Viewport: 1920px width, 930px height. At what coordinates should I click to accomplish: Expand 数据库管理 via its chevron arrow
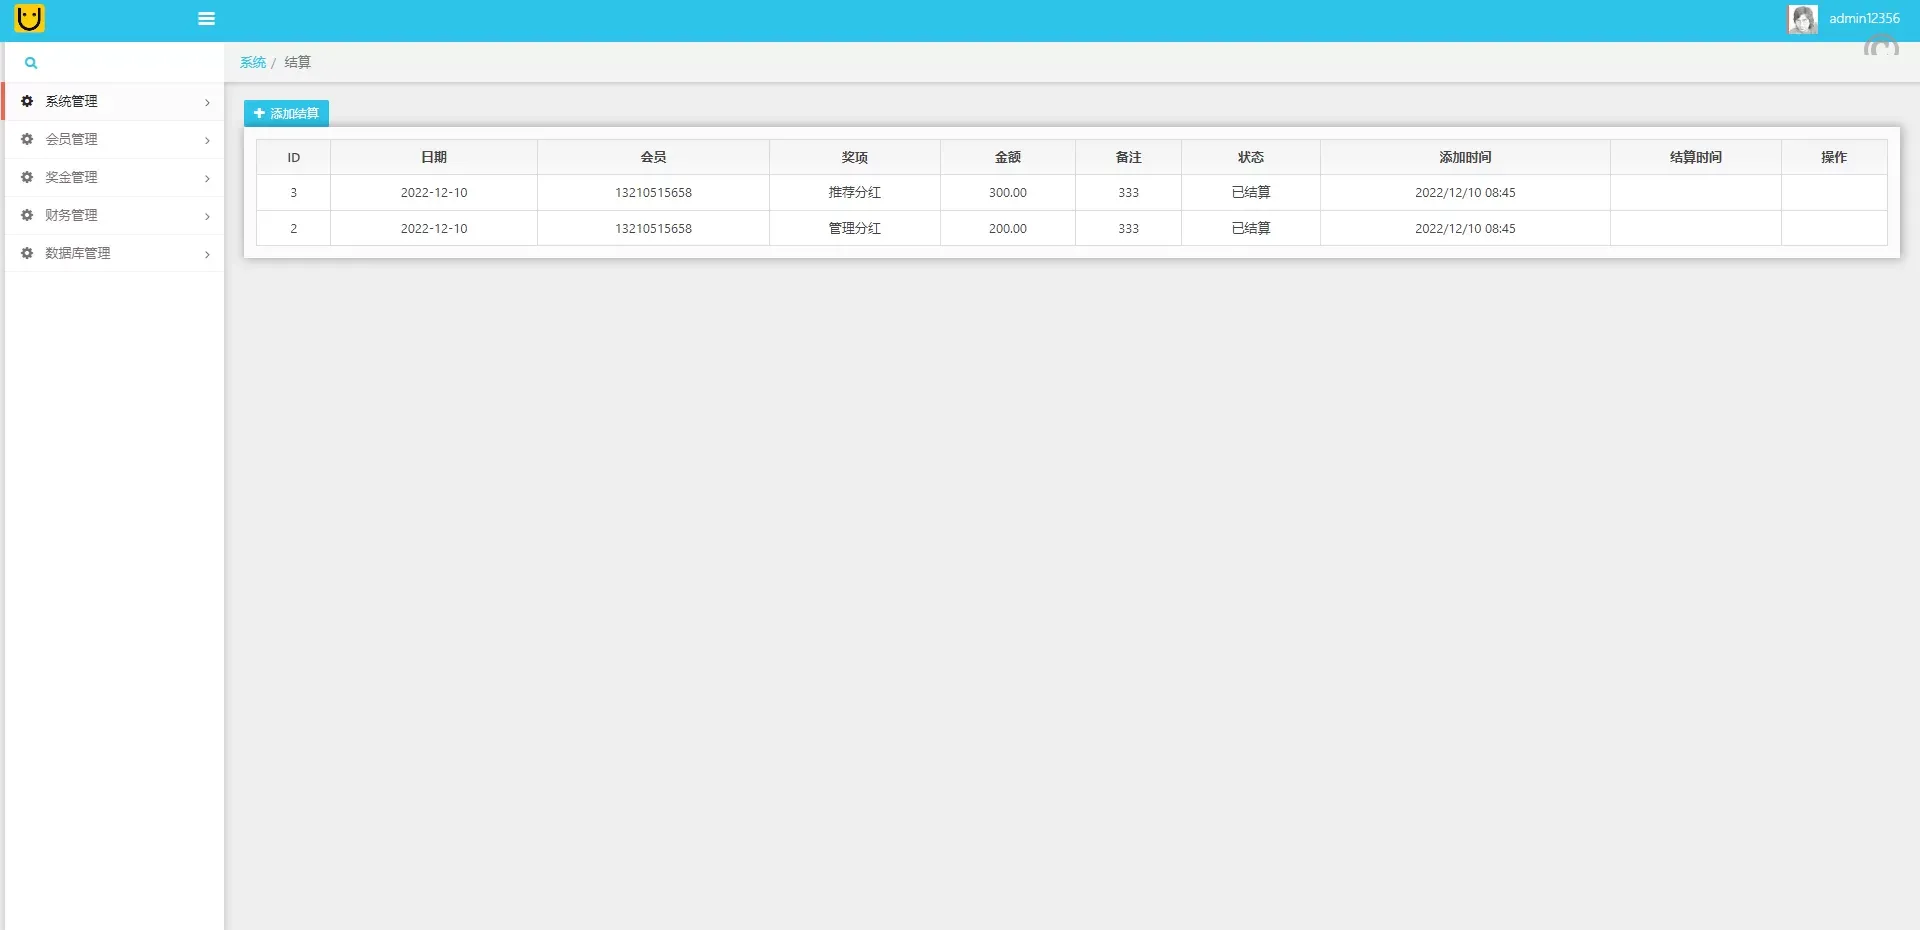(207, 254)
